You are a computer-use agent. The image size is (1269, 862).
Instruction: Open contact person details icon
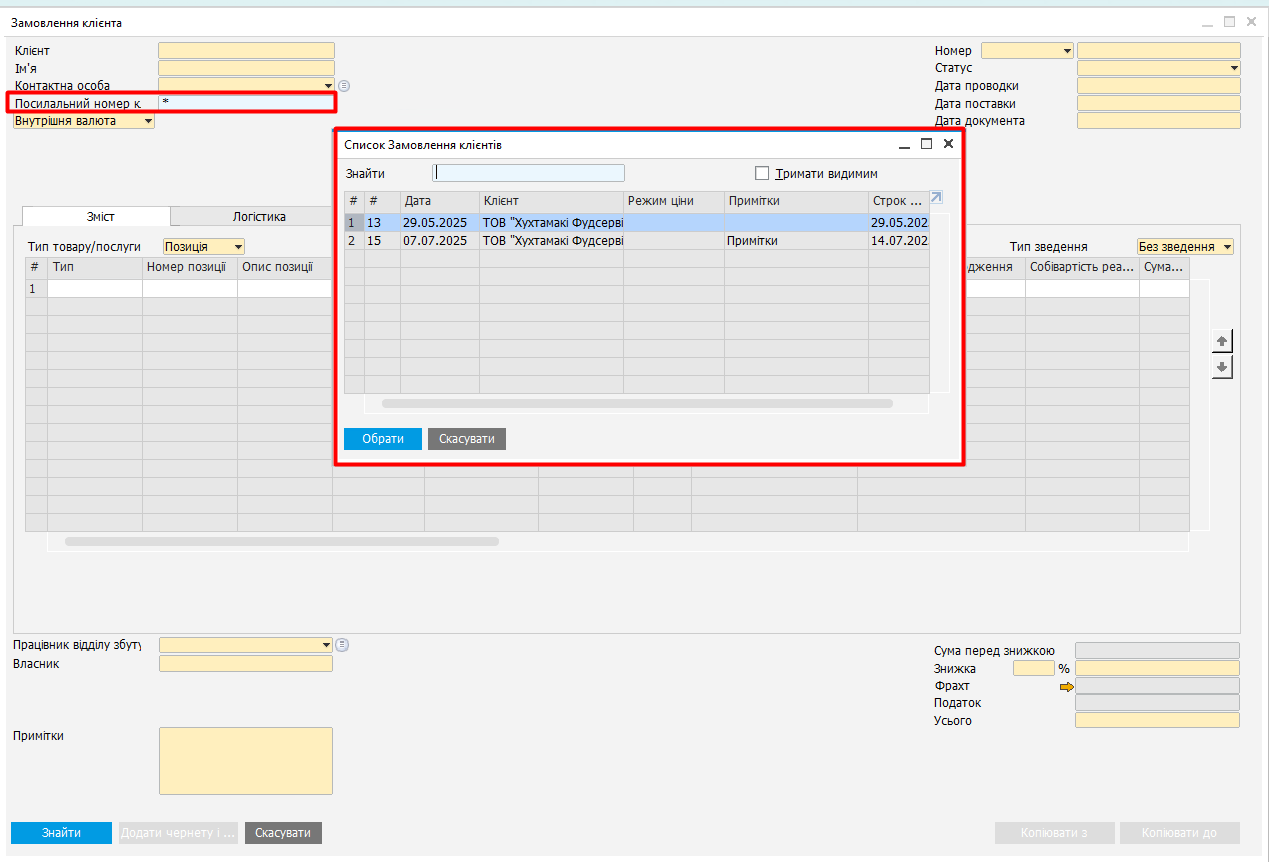point(344,86)
